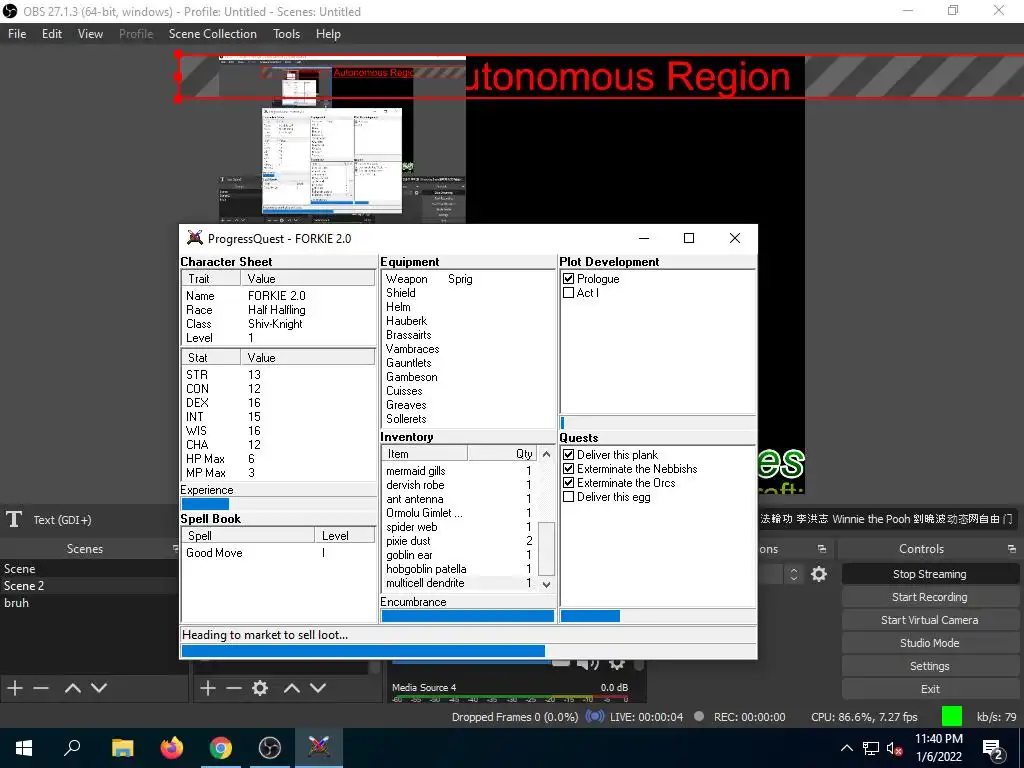Click Stop Streaming button
The width and height of the screenshot is (1024, 768).
click(930, 574)
